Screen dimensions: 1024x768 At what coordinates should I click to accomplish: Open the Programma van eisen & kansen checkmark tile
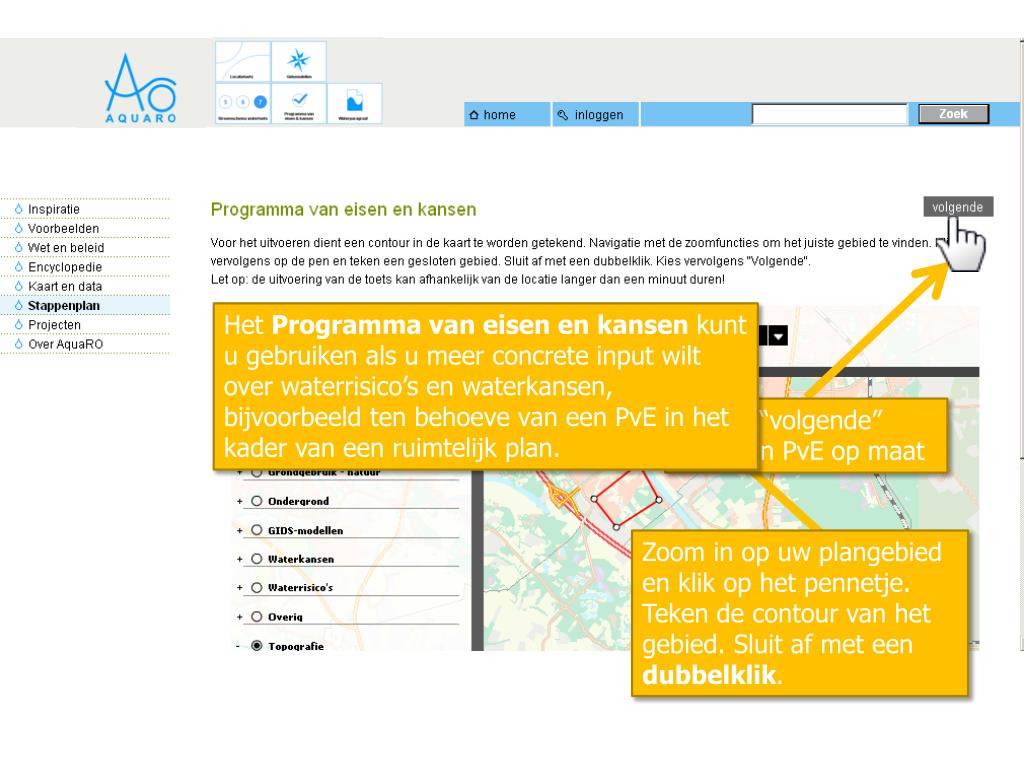[x=298, y=103]
